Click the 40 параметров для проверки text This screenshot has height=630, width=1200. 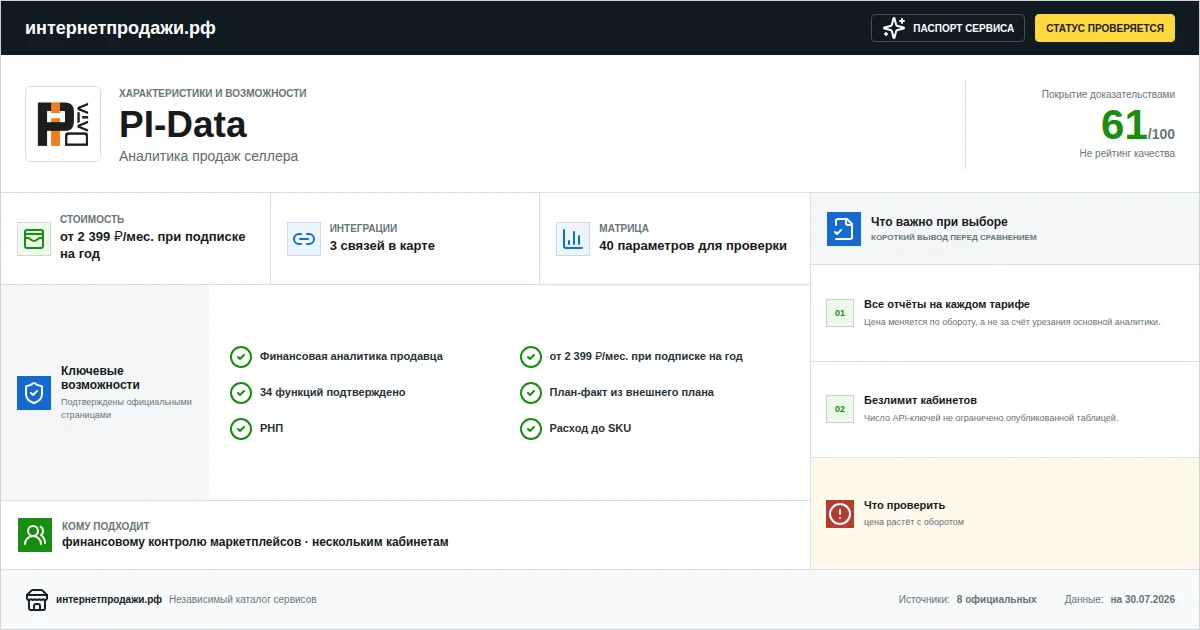[x=693, y=246]
